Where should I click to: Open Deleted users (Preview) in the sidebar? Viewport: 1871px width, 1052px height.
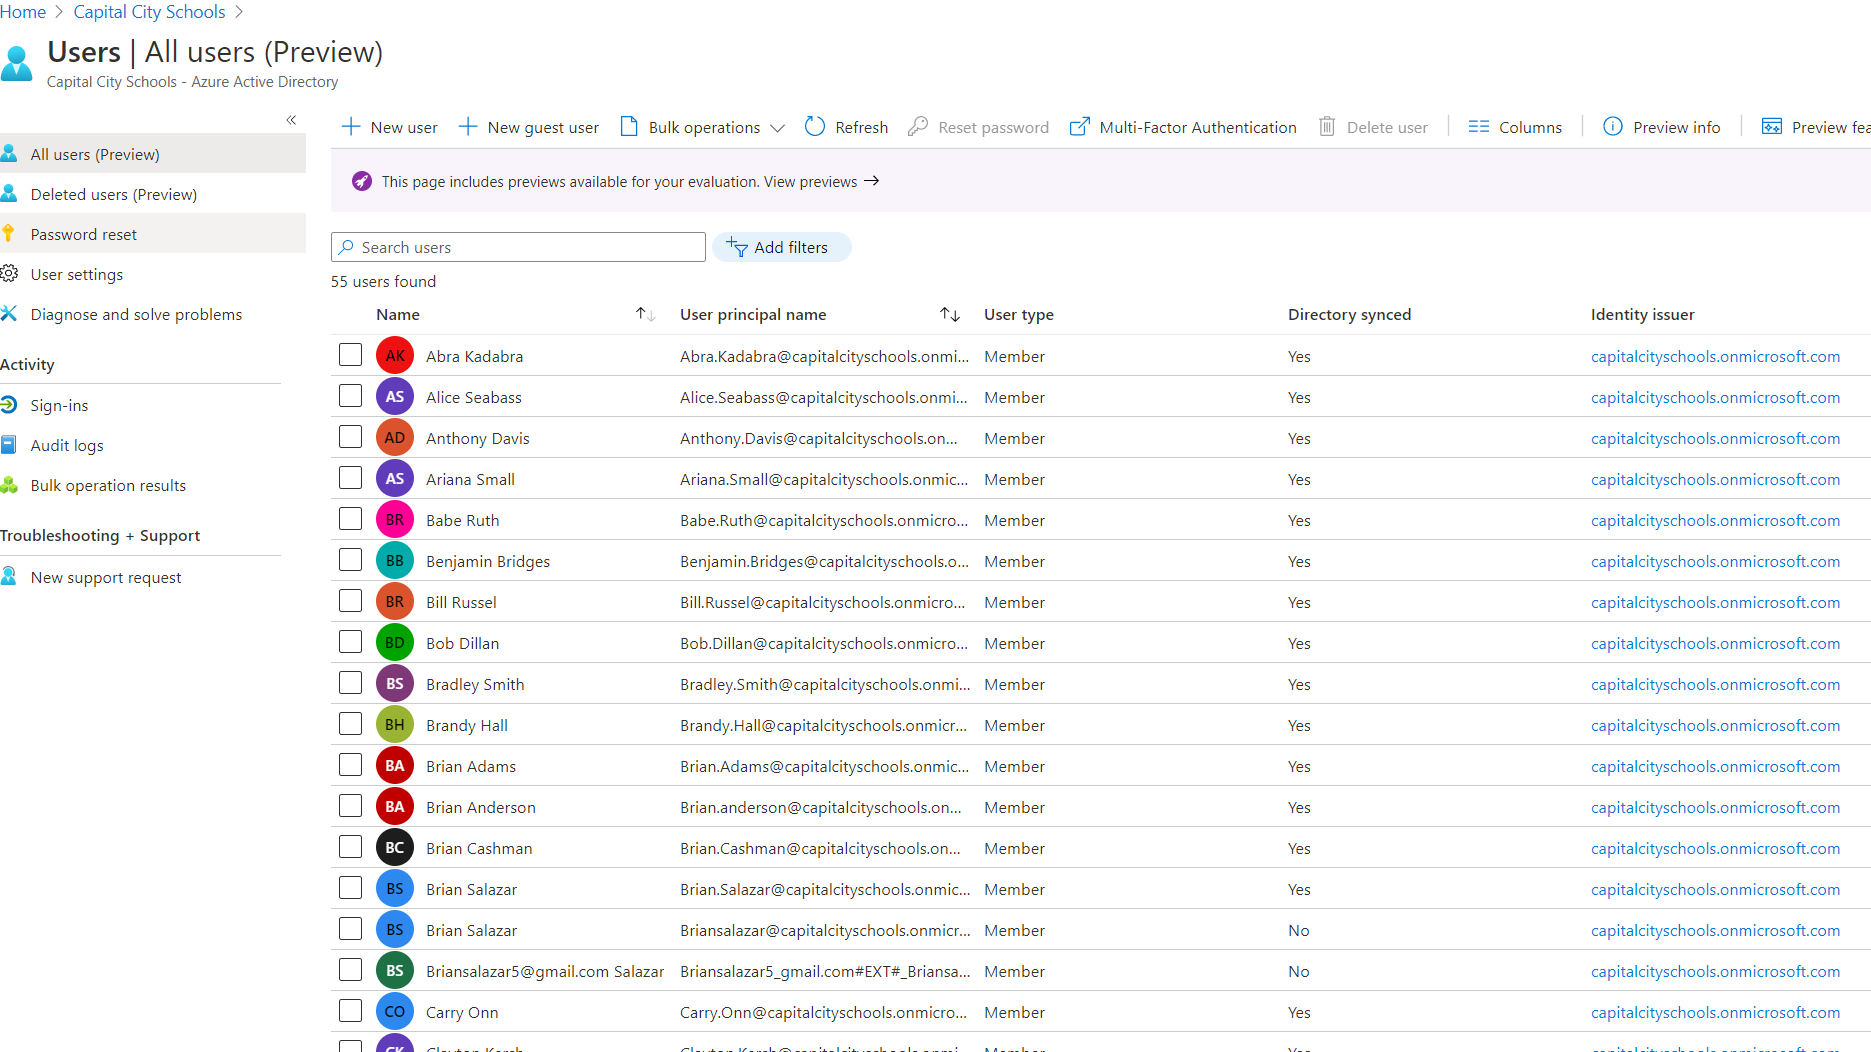tap(153, 194)
